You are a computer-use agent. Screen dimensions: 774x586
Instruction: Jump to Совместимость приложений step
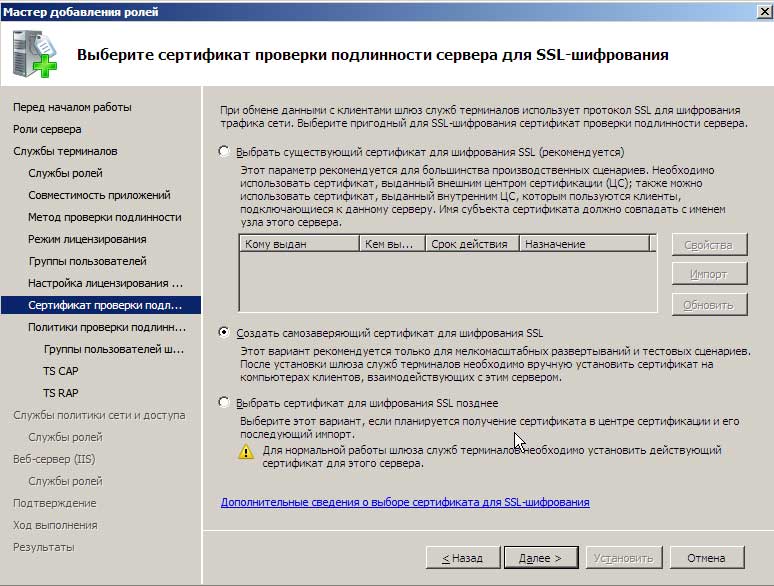pos(99,195)
